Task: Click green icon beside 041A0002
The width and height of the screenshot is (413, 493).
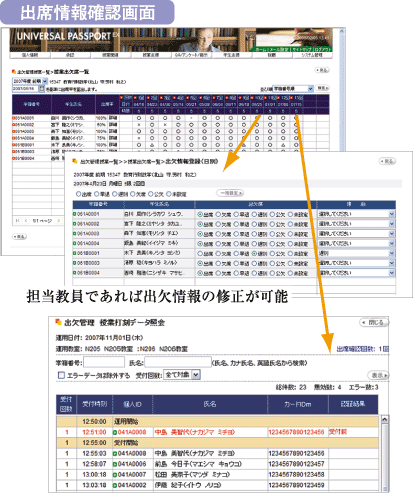Action: (115, 485)
